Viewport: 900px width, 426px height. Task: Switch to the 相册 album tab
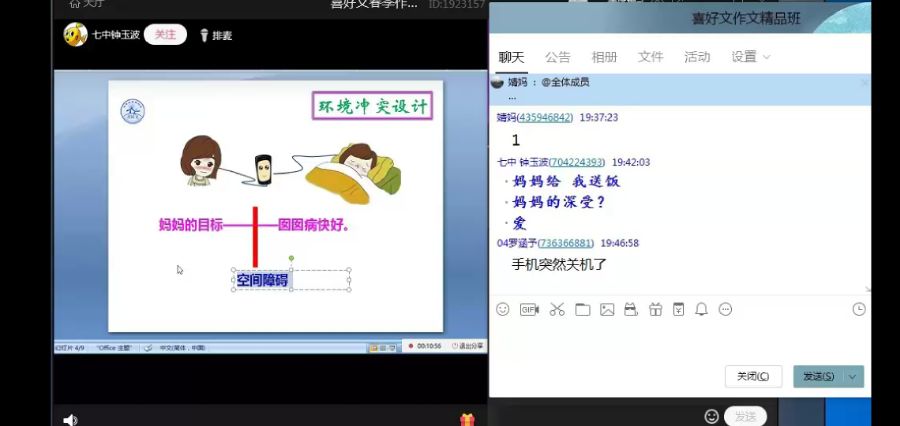pyautogui.click(x=604, y=57)
